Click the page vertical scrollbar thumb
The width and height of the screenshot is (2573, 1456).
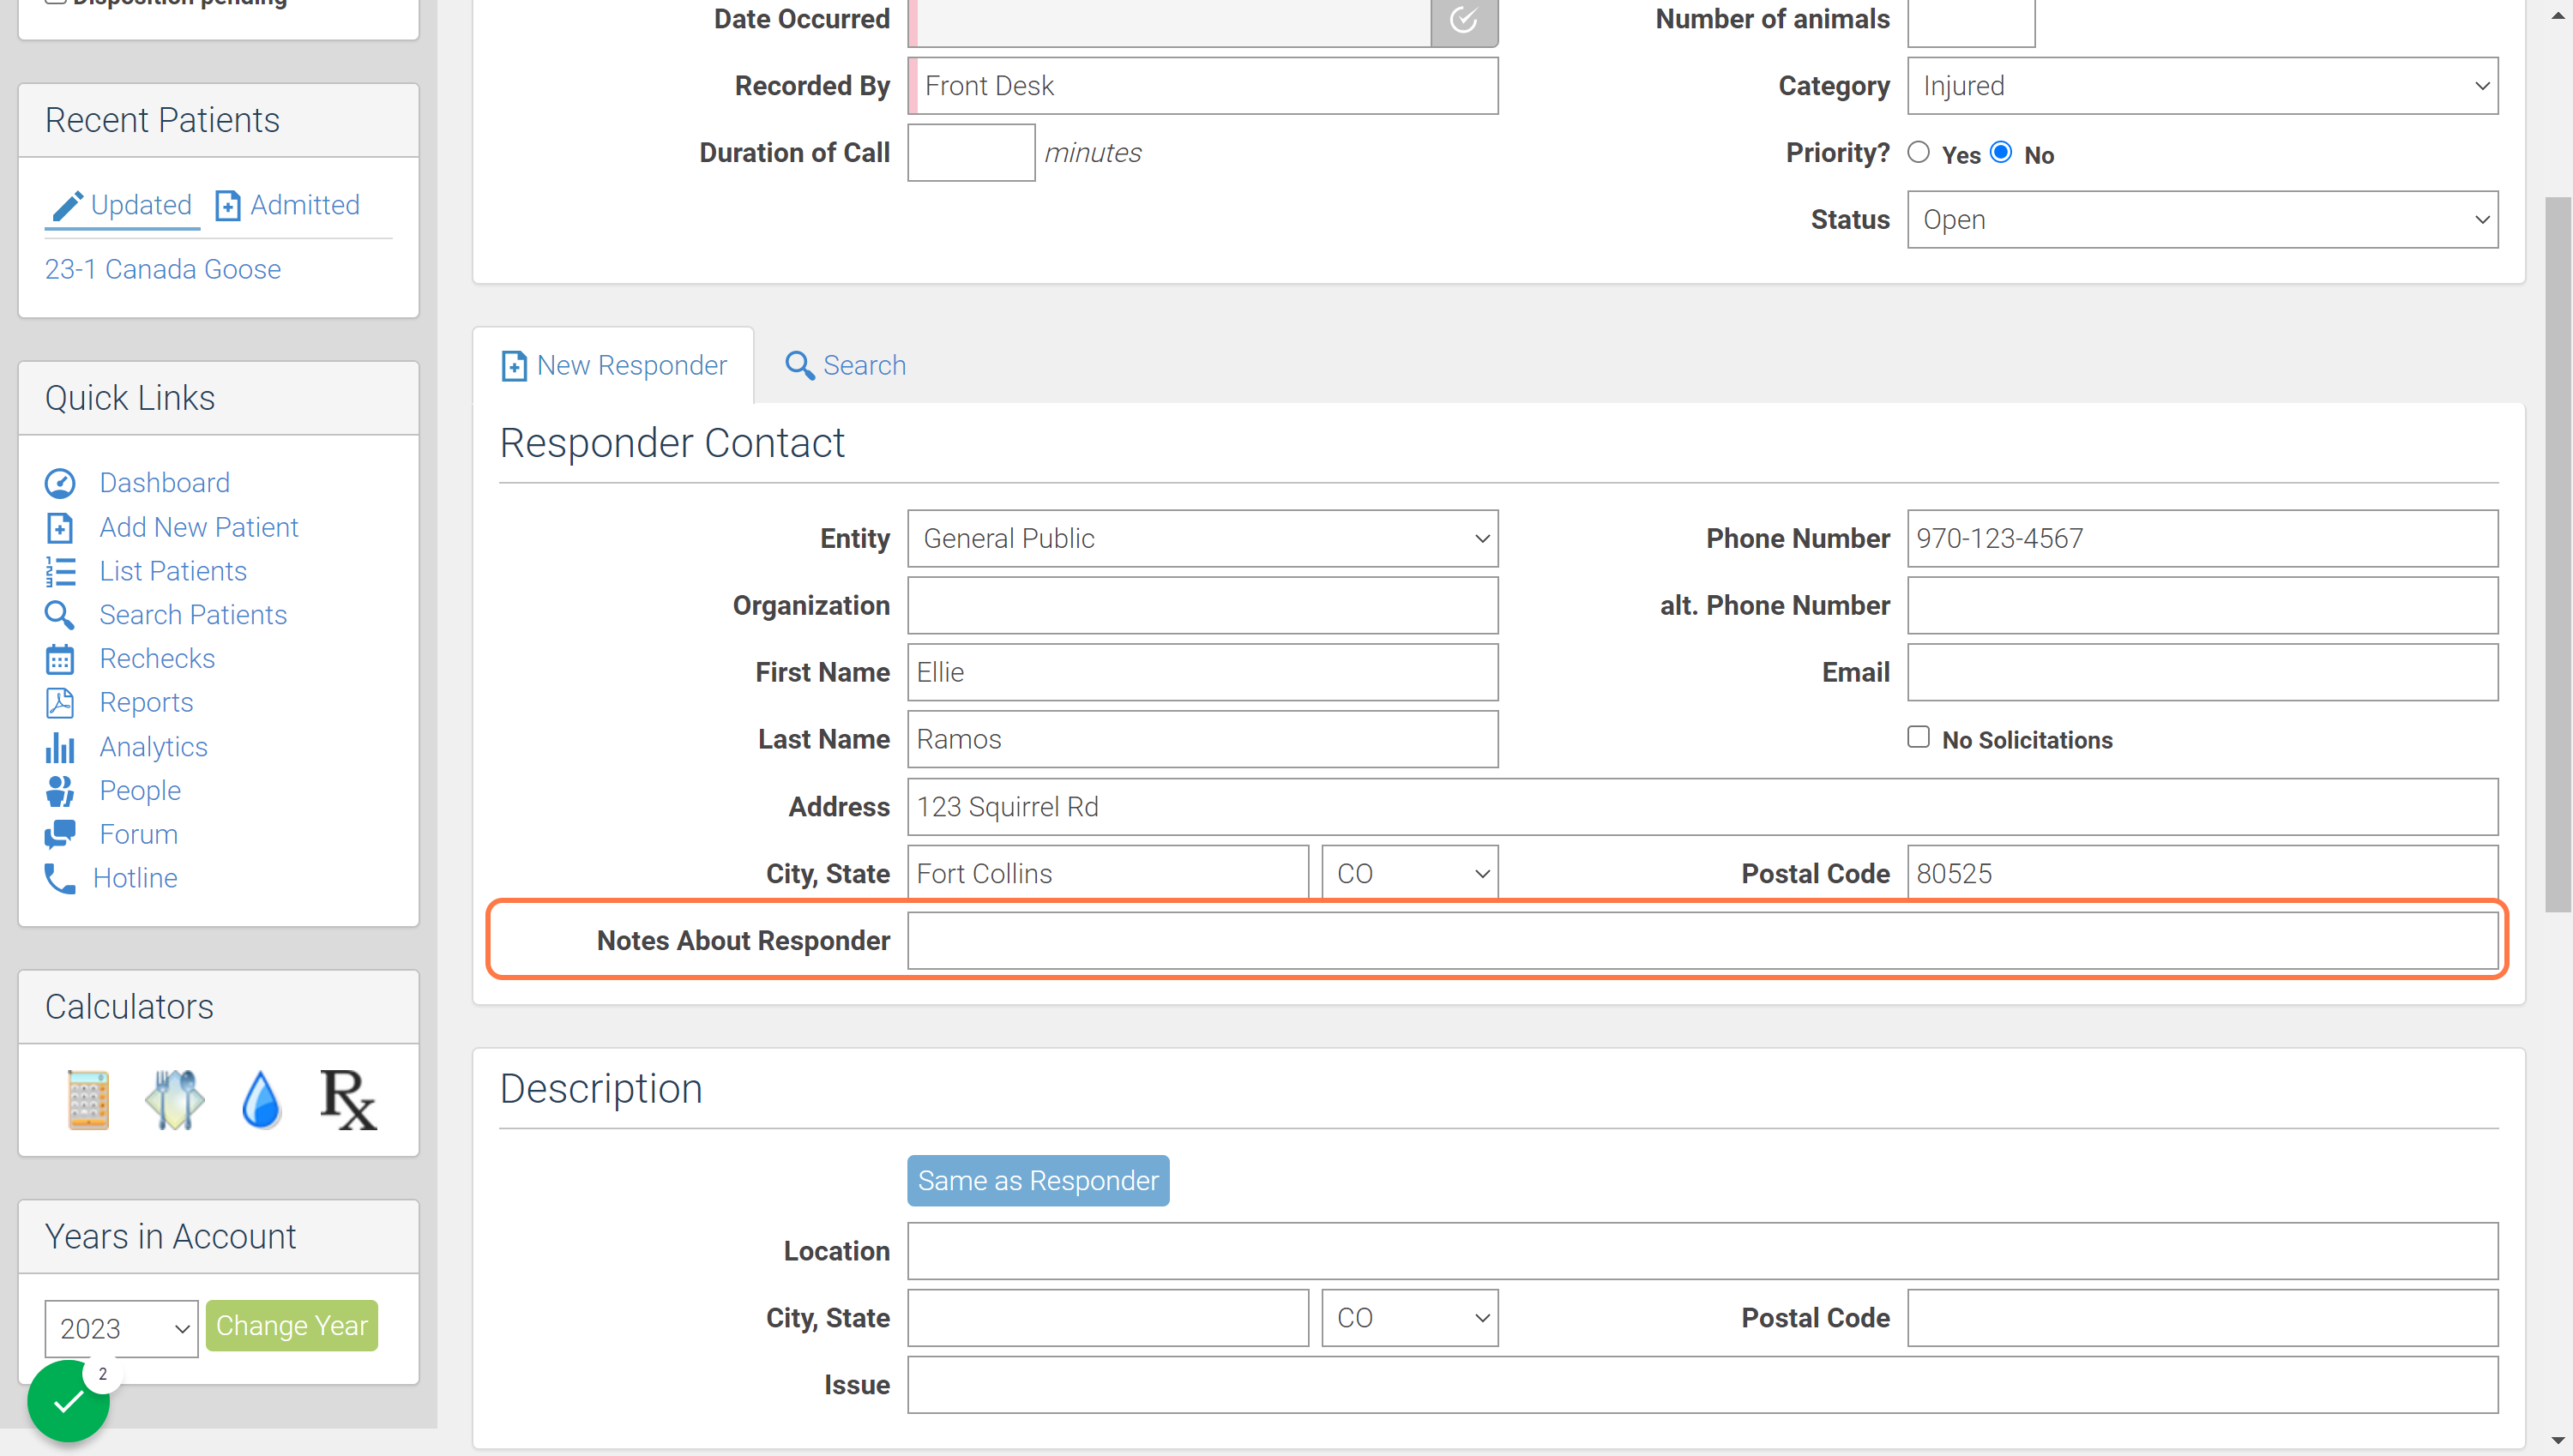pyautogui.click(x=2558, y=555)
